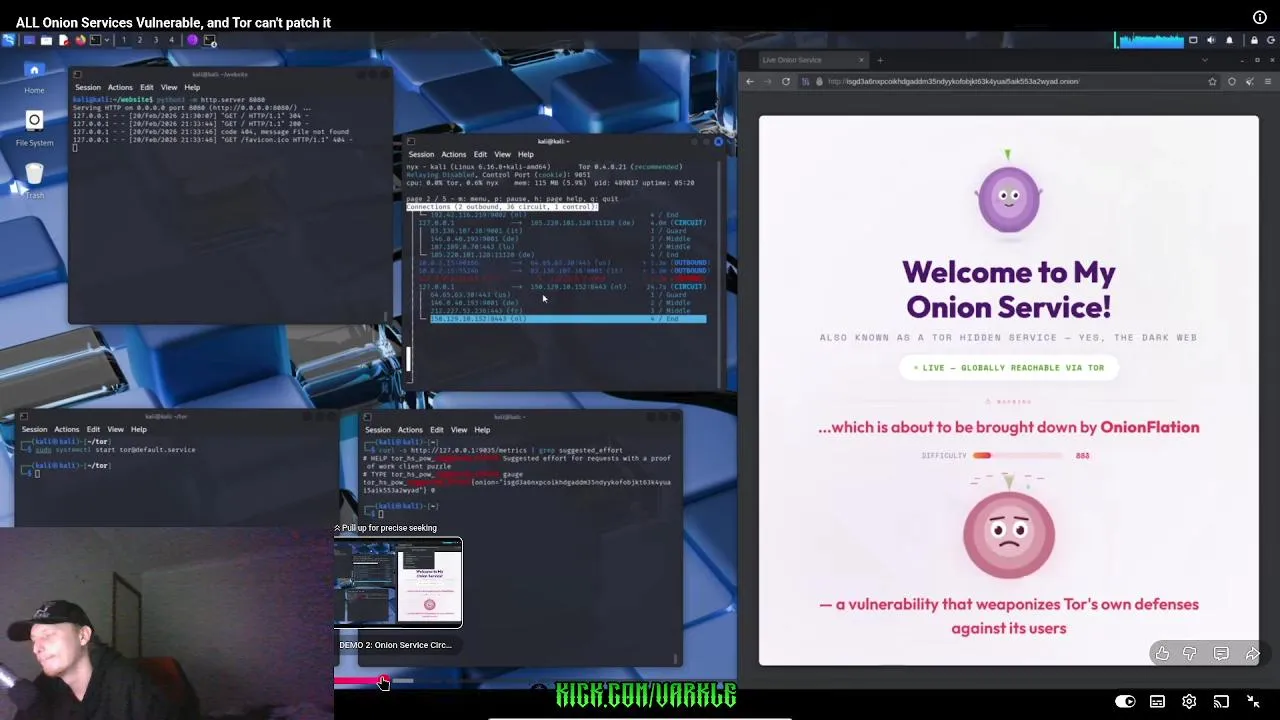Open the Trash desktop icon
Screen dimensions: 1280x720
click(x=34, y=178)
